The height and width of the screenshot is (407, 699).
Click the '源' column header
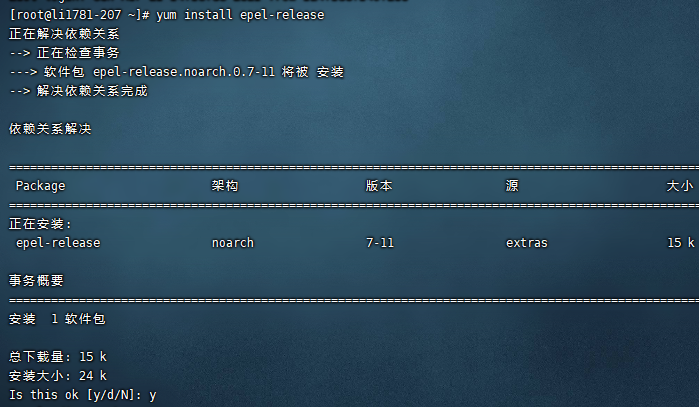(512, 186)
